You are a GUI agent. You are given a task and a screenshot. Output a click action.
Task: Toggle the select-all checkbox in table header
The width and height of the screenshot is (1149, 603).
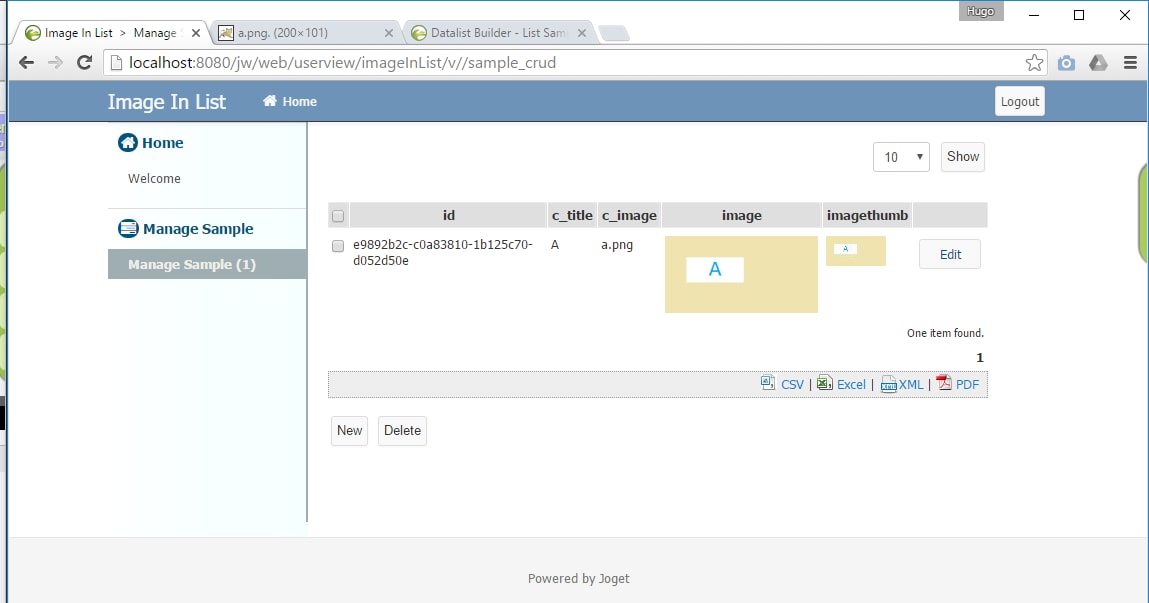coord(338,215)
